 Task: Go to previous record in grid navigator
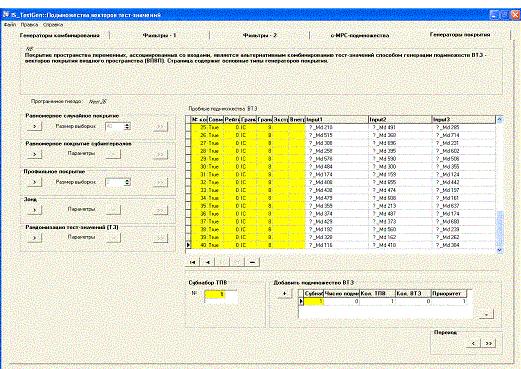208,262
